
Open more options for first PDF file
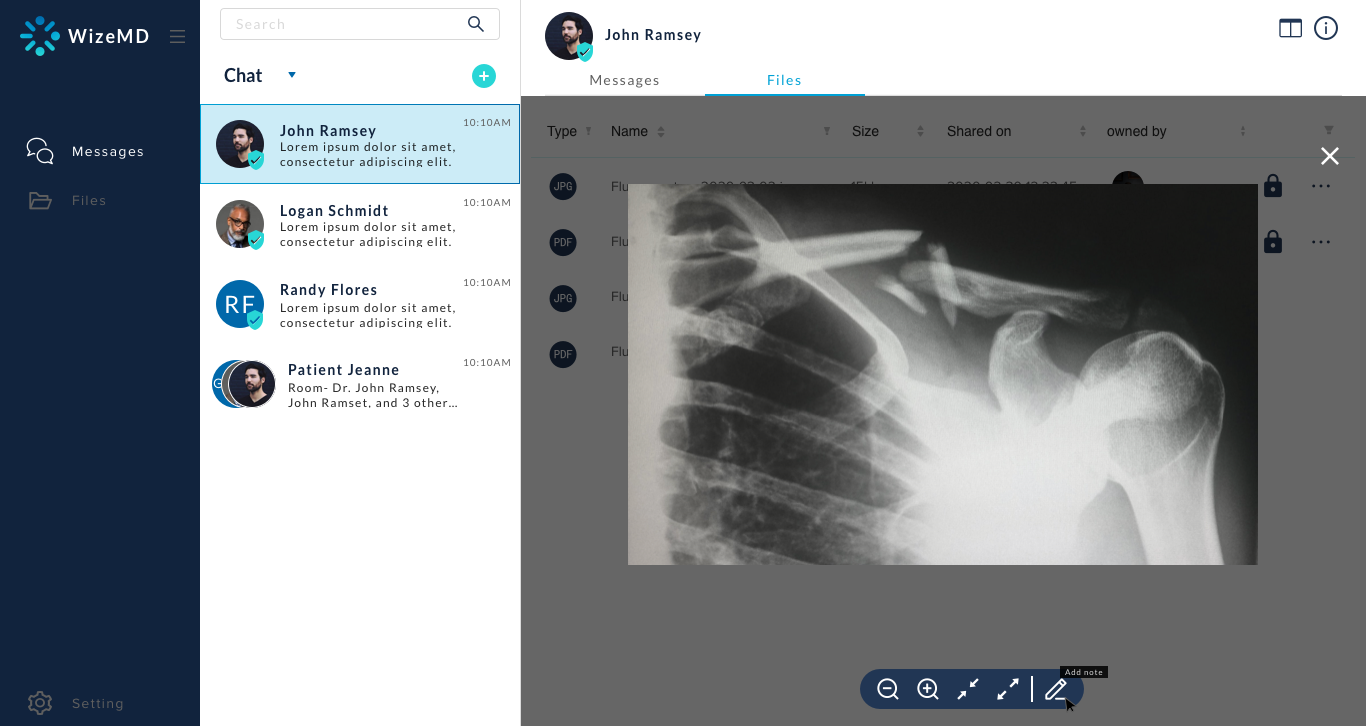point(1321,242)
